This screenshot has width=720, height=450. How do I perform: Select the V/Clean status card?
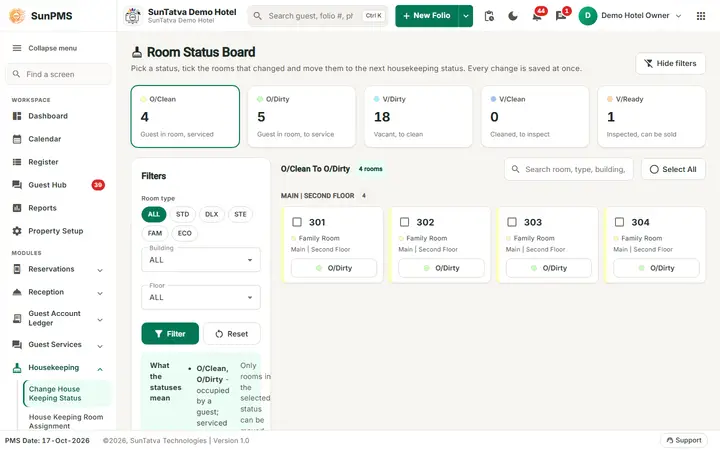pyautogui.click(x=535, y=117)
